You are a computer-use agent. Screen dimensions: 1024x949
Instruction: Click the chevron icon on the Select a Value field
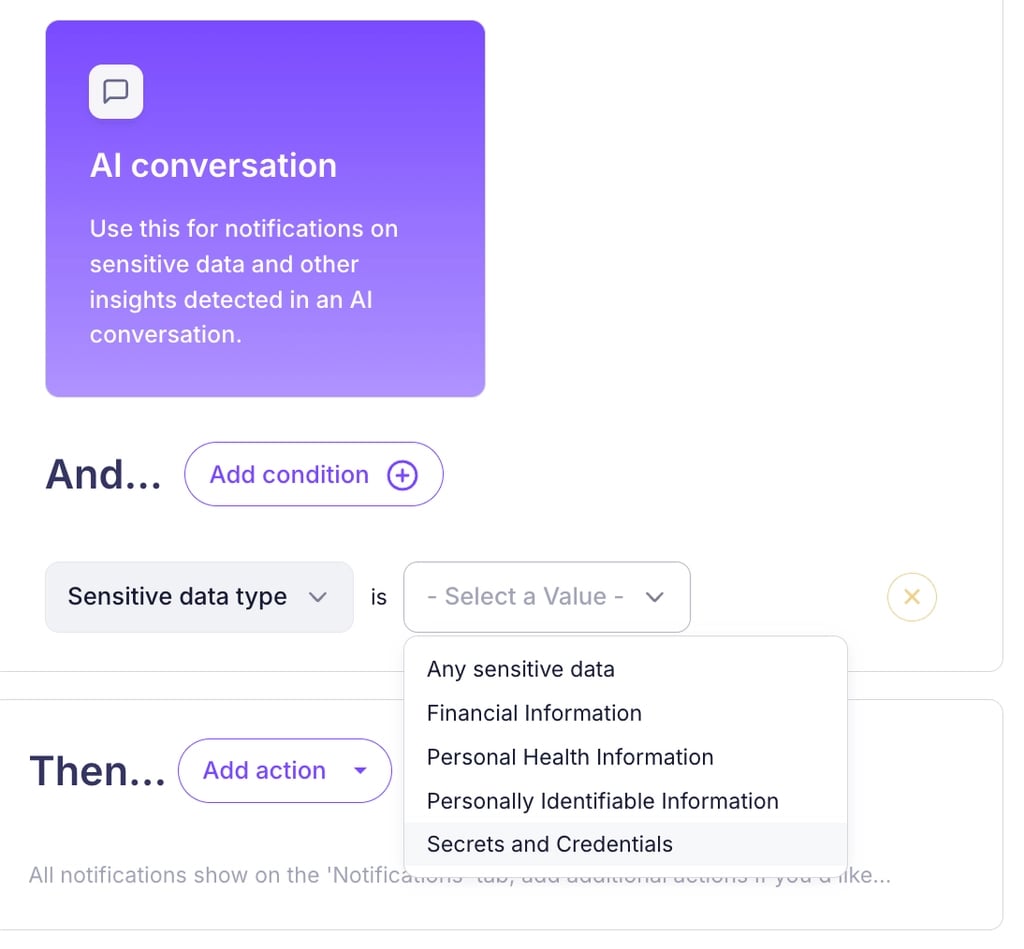tap(655, 597)
